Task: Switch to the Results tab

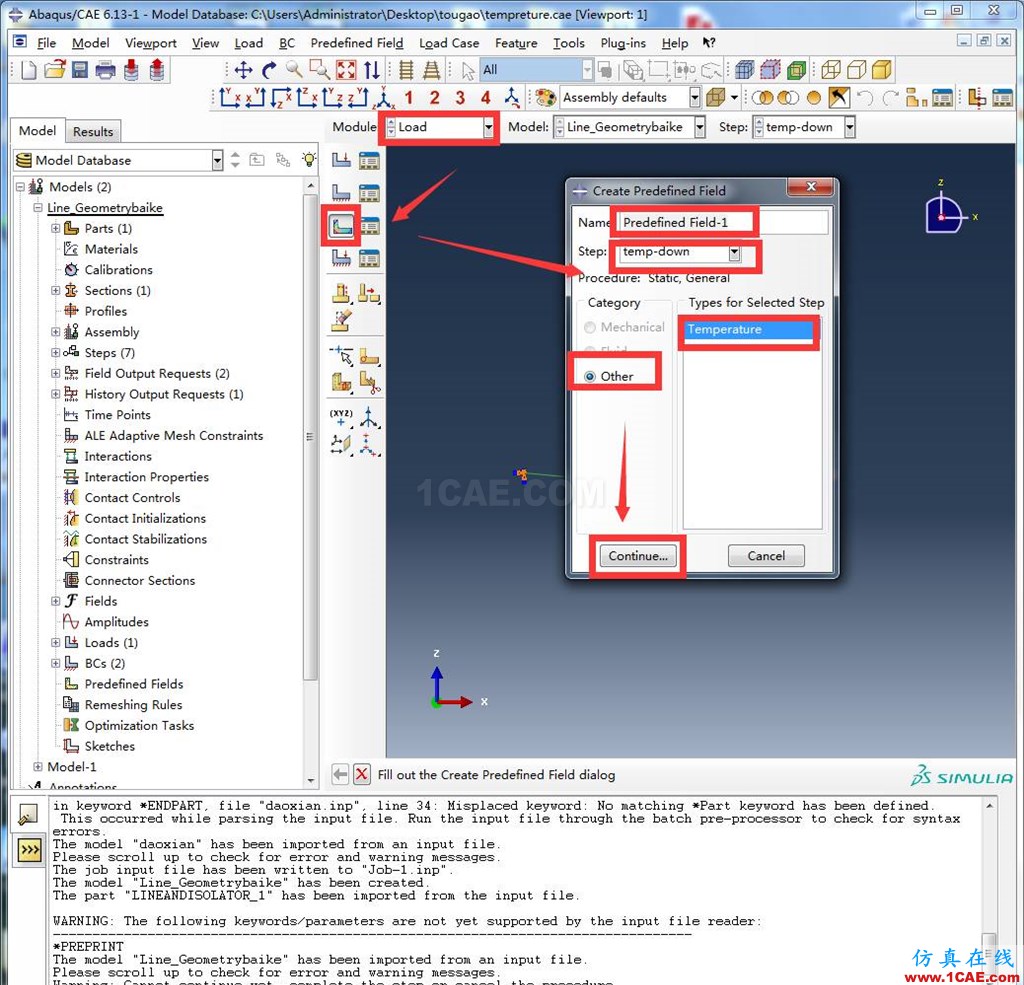Action: 93,131
